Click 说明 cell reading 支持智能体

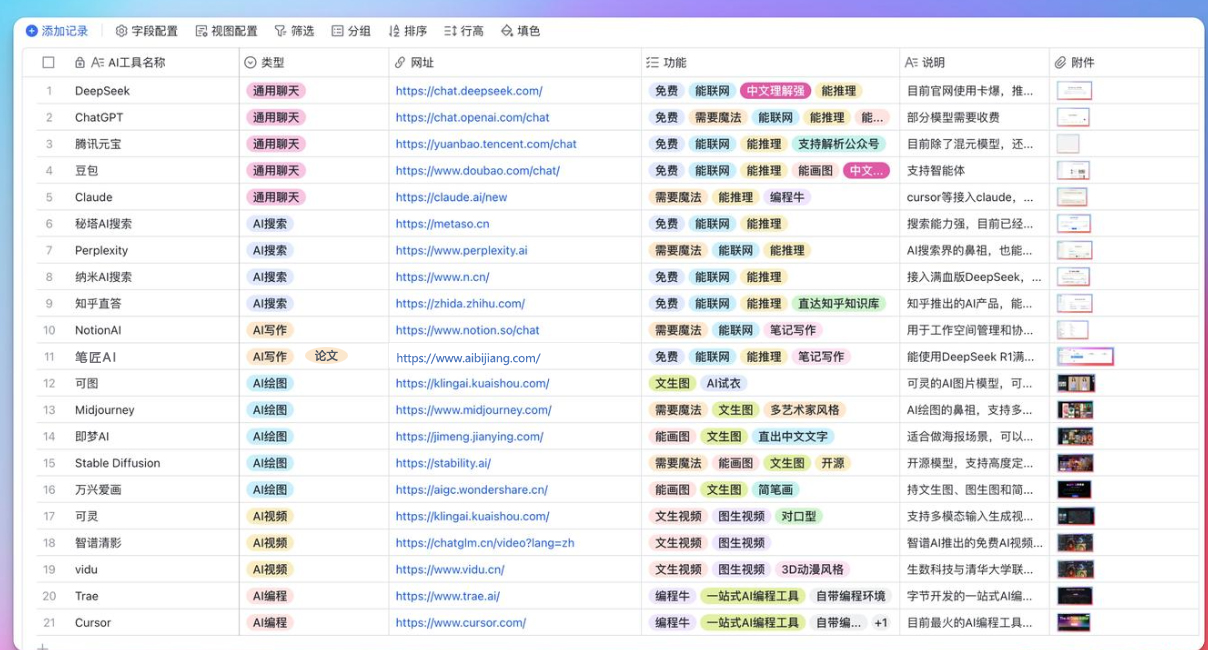975,170
